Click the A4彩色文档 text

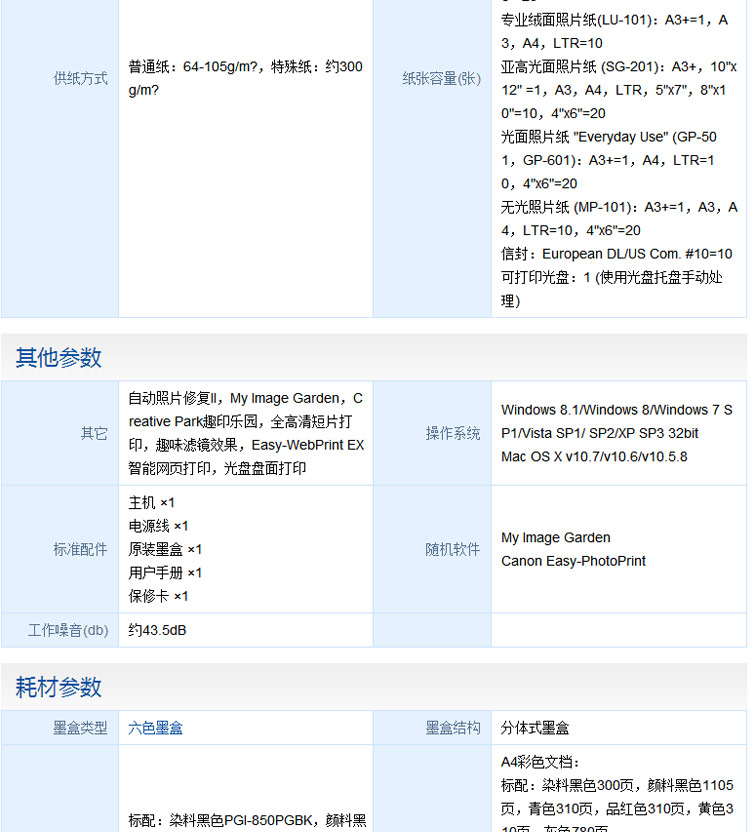coord(540,762)
